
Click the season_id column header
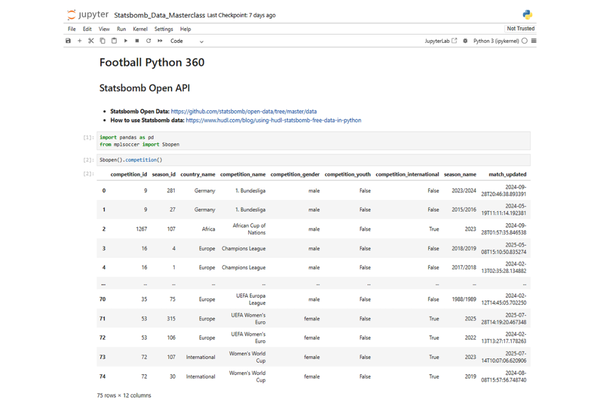pyautogui.click(x=164, y=175)
